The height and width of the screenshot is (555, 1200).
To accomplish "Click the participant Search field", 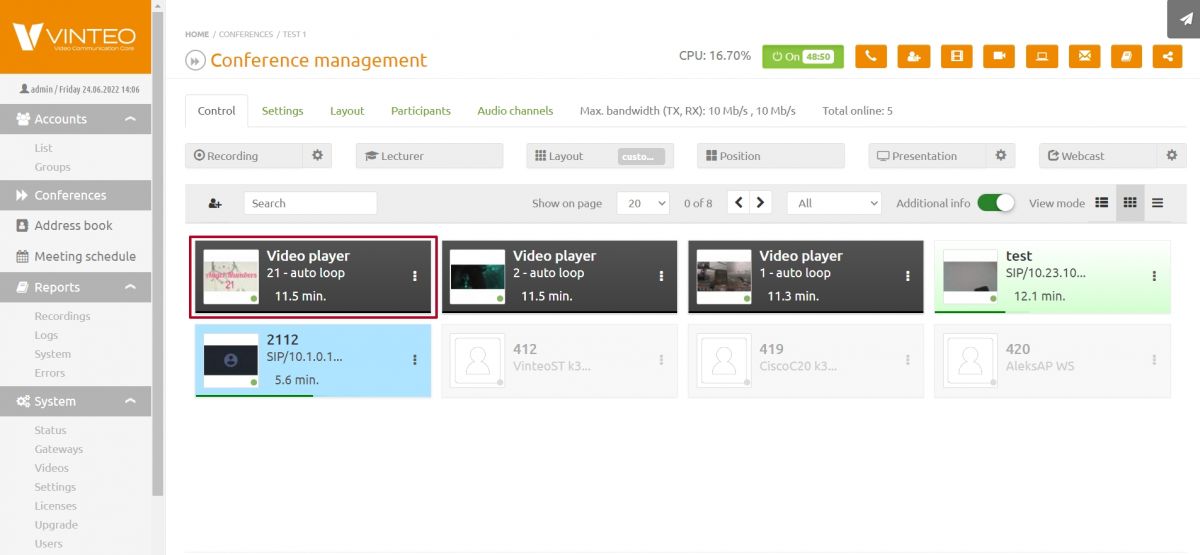I will pos(310,203).
